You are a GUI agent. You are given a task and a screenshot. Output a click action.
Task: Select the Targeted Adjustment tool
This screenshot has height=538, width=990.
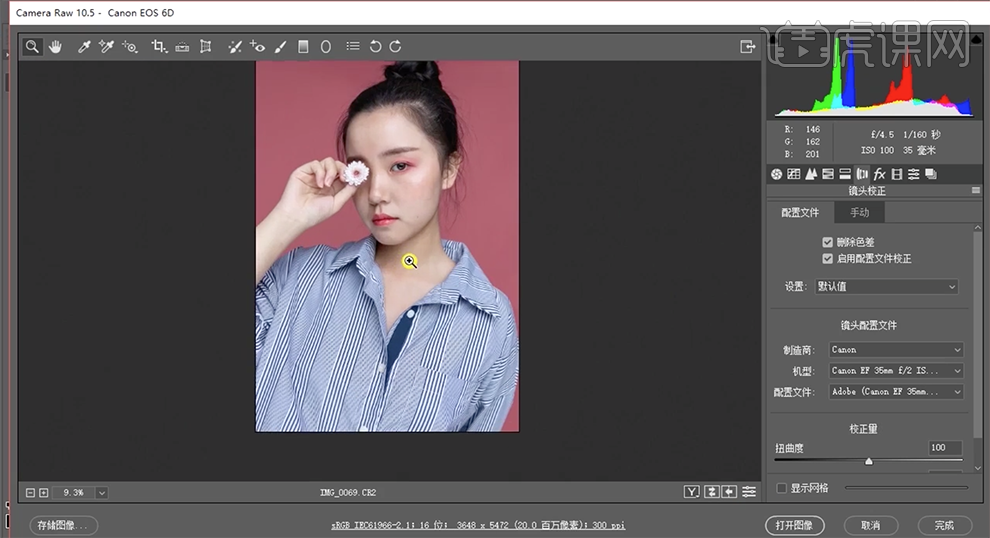pyautogui.click(x=129, y=47)
